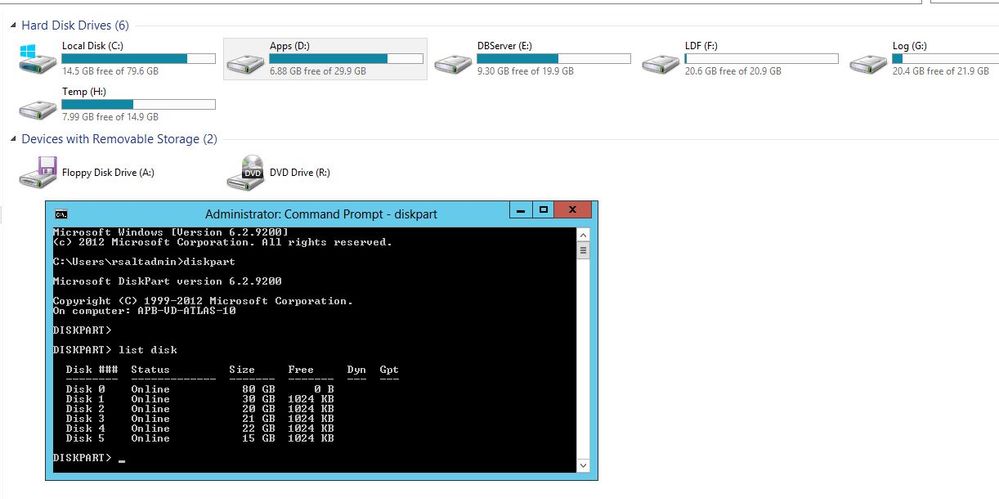Viewport: 999px width, 499px height.
Task: Select the Apps (D:) drive icon
Action: pyautogui.click(x=245, y=63)
